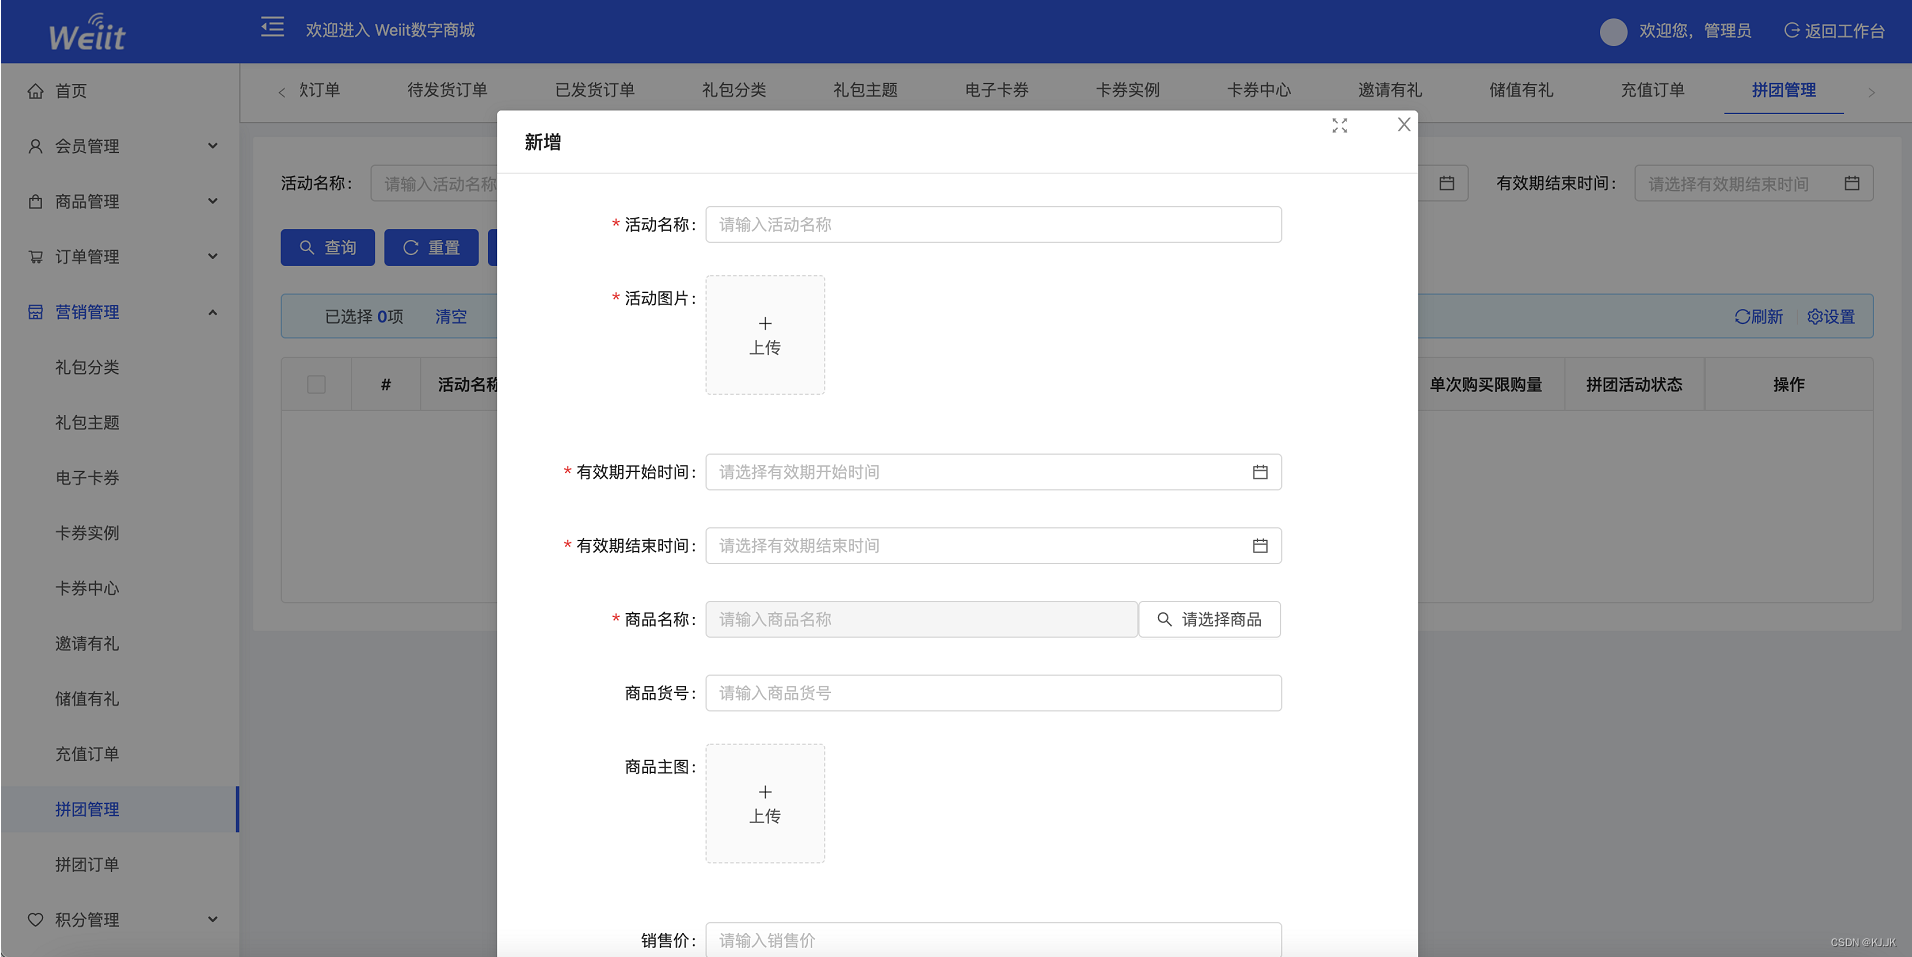
Task: Open calendar icon for 有效期开始时间 in the dialog
Action: pos(1260,472)
